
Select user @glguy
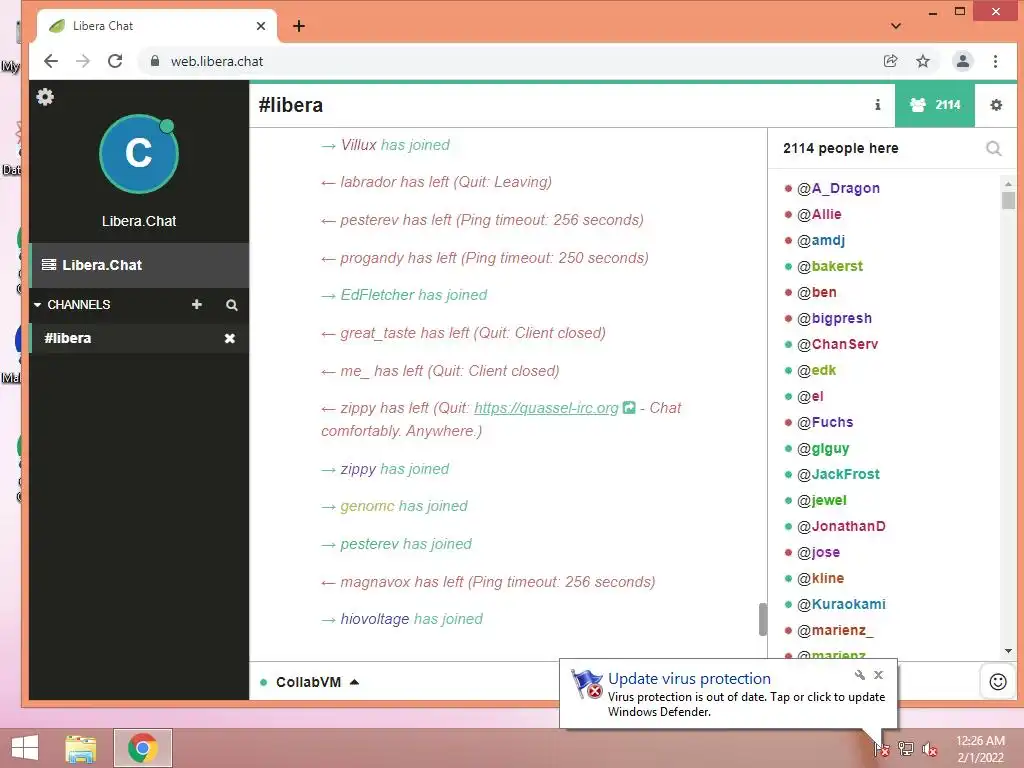pyautogui.click(x=823, y=449)
